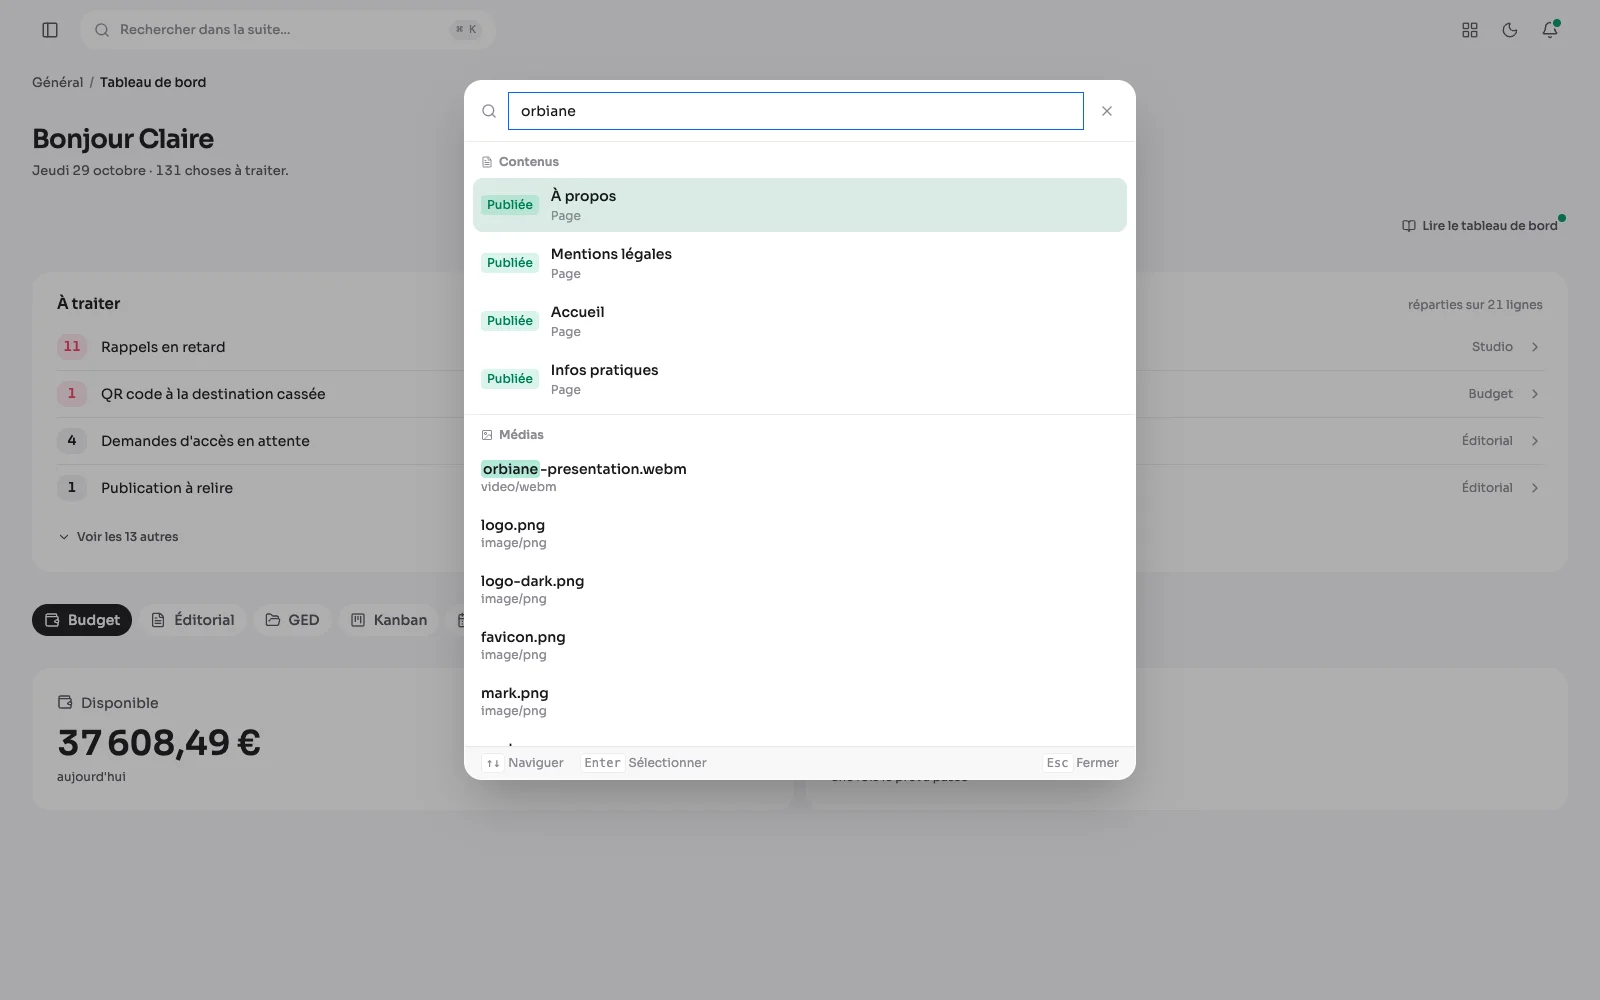The image size is (1600, 1000).
Task: Choose mark.png media file
Action: [x=800, y=701]
